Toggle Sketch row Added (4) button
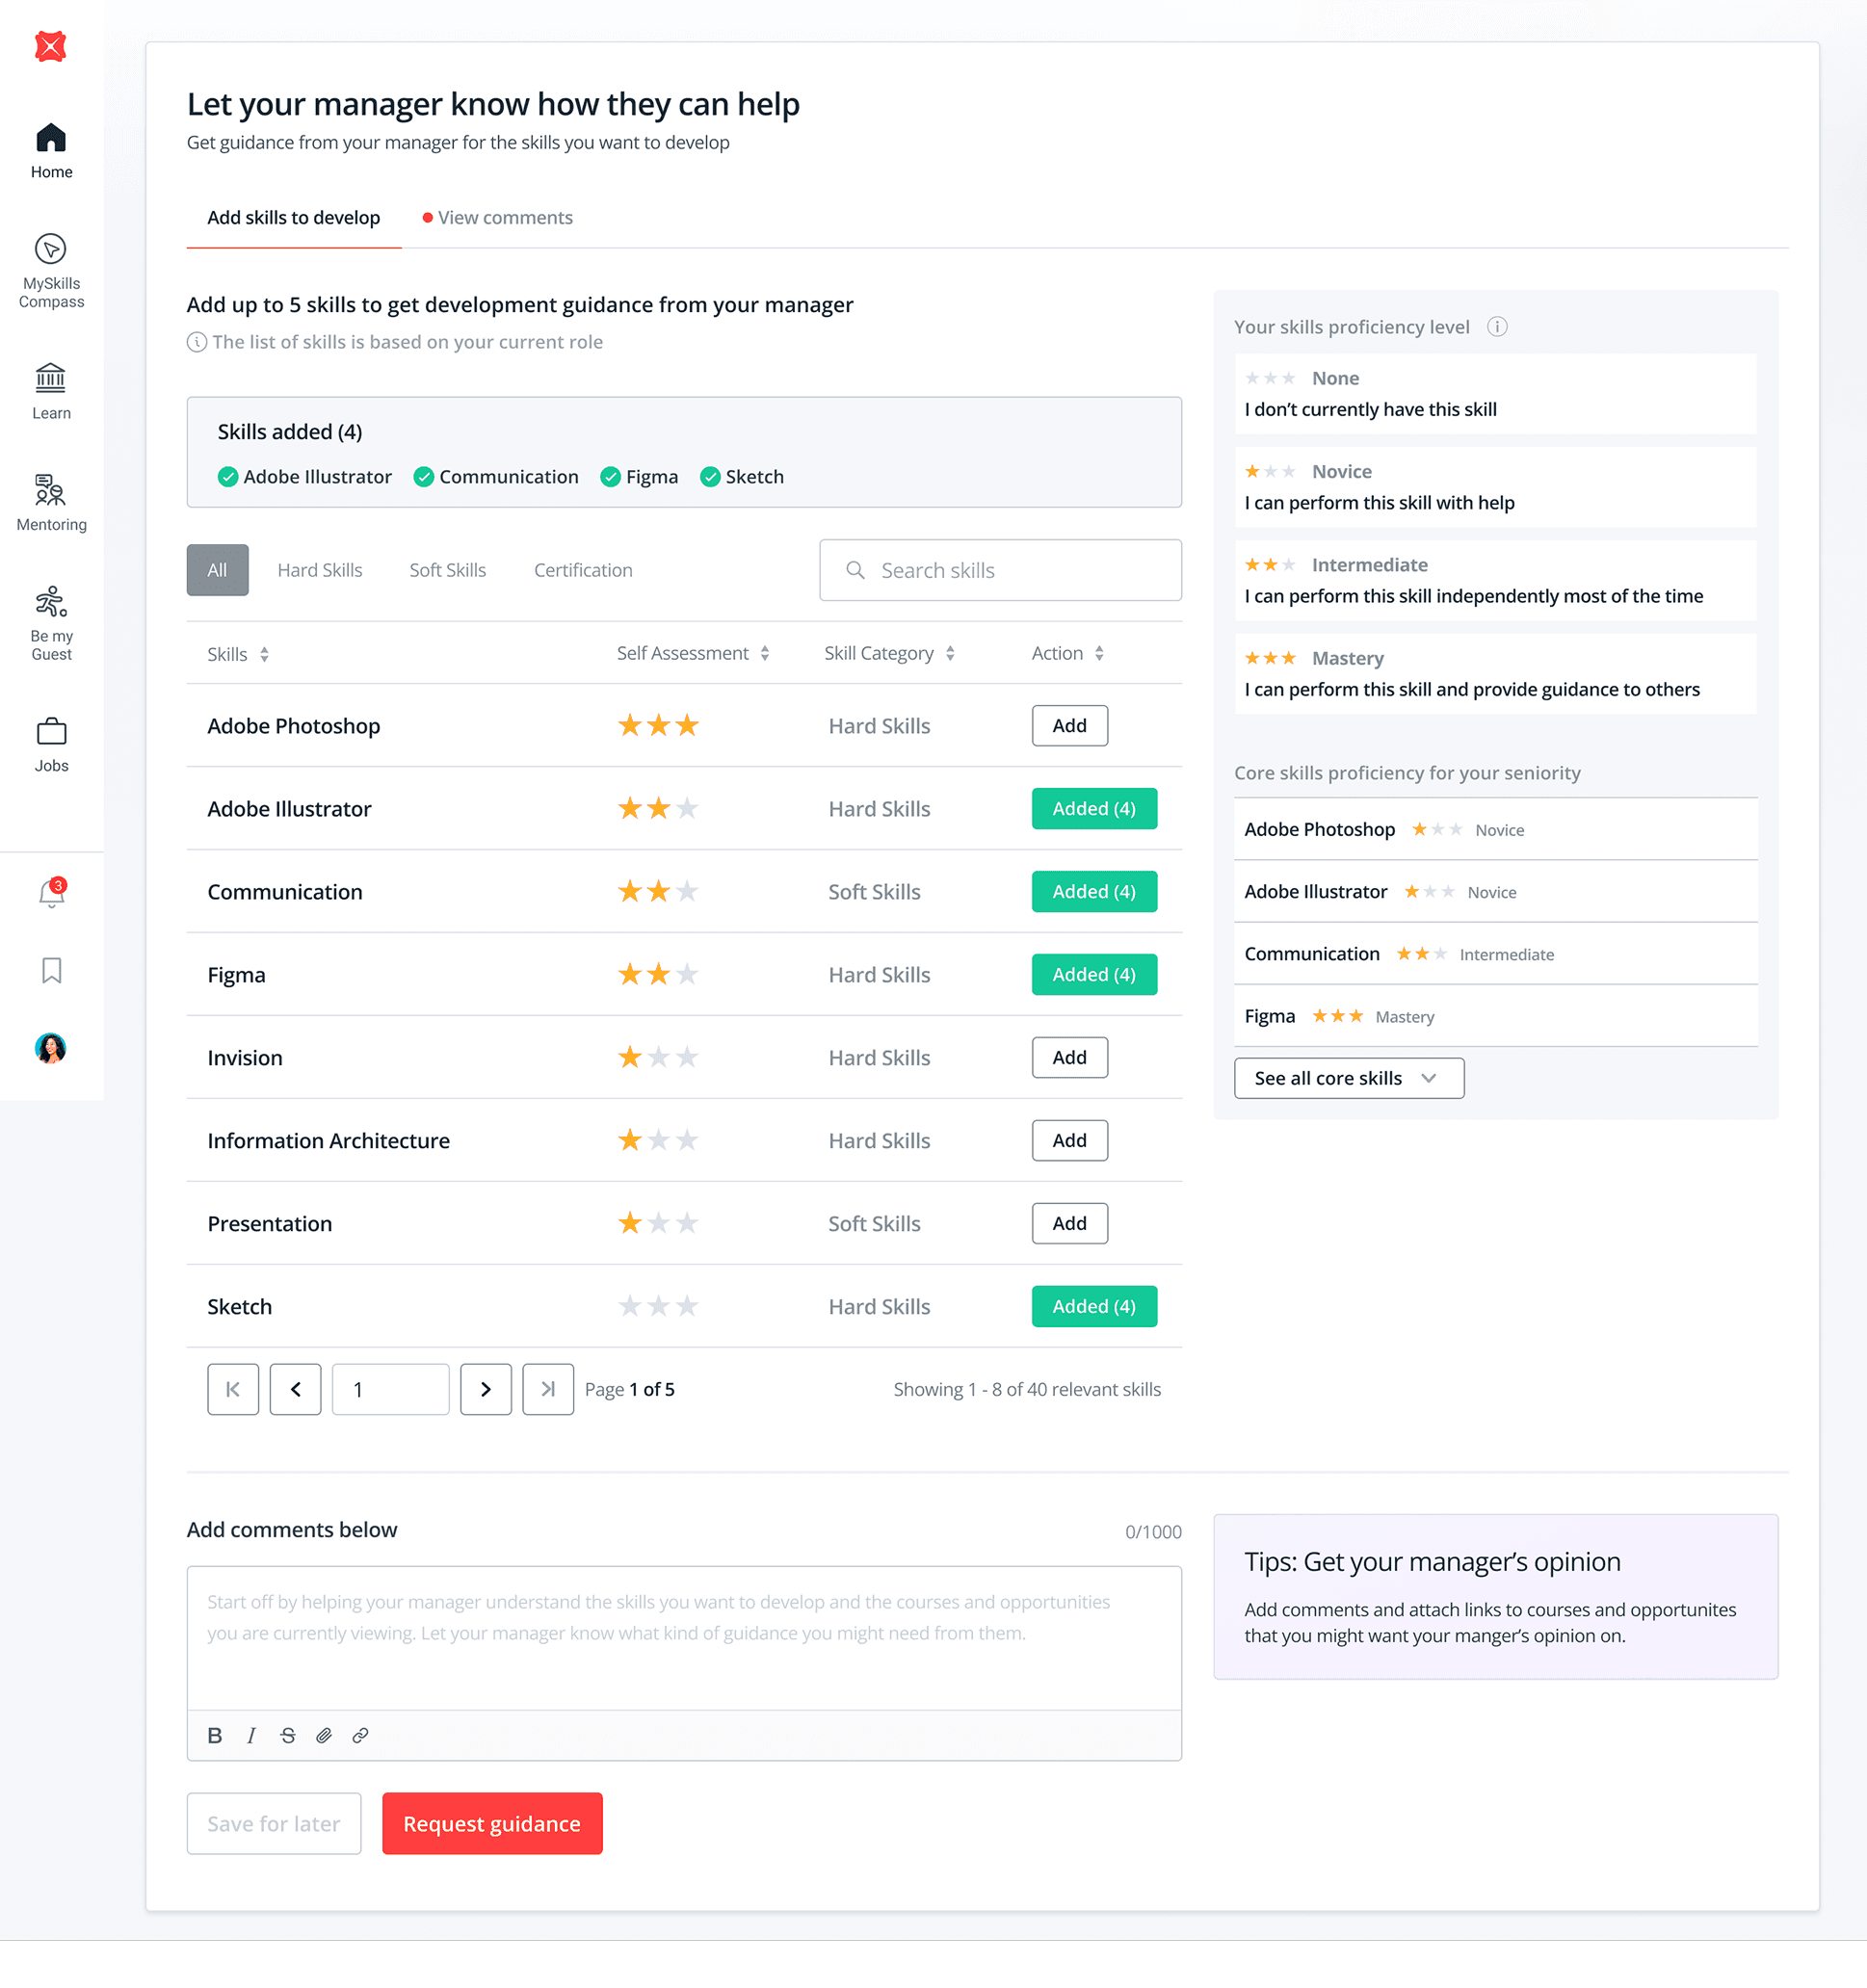This screenshot has height=1988, width=1867. pyautogui.click(x=1093, y=1306)
